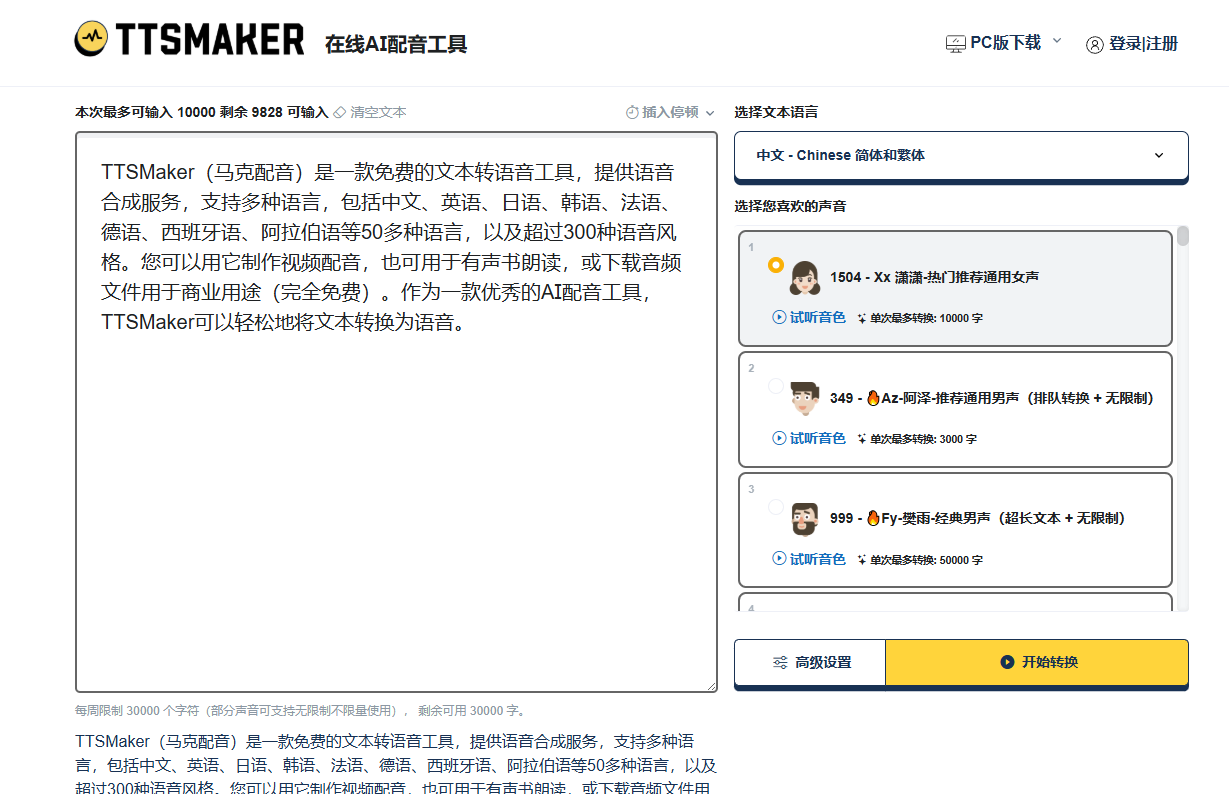Viewport: 1229px width, 794px height.
Task: Click inside the main text input area
Action: (x=396, y=411)
